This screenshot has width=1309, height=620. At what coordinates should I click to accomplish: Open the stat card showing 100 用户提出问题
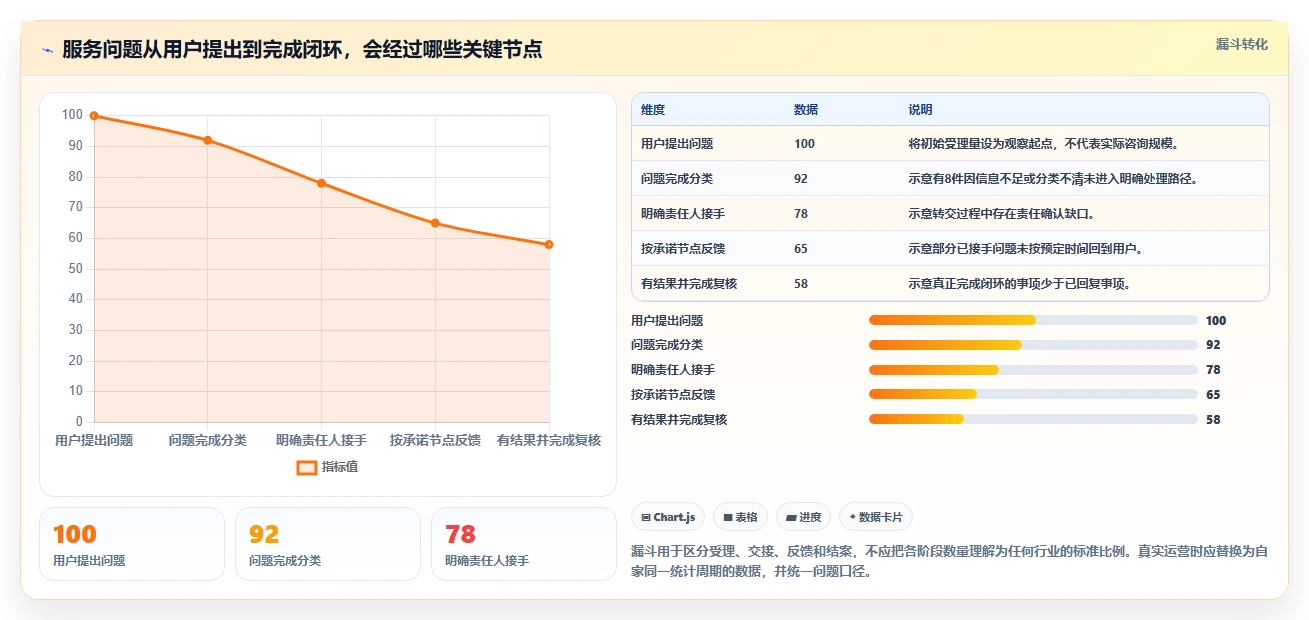coord(132,544)
